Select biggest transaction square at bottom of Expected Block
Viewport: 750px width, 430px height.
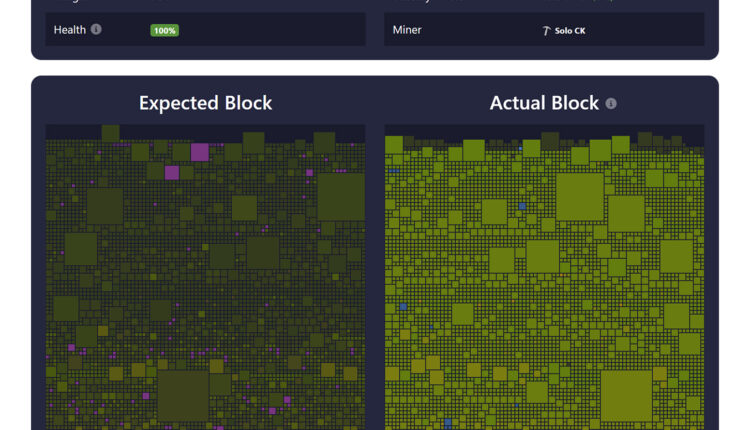[x=183, y=395]
